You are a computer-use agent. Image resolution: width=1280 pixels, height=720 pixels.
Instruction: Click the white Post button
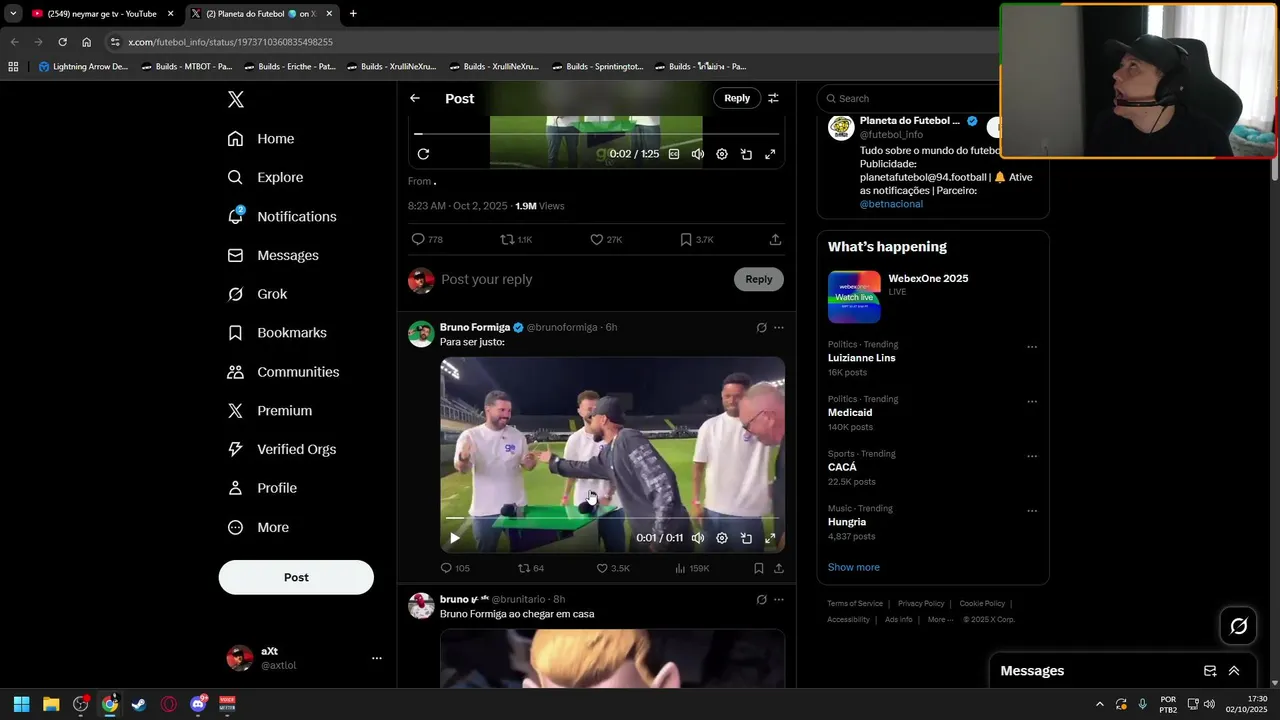[x=296, y=577]
